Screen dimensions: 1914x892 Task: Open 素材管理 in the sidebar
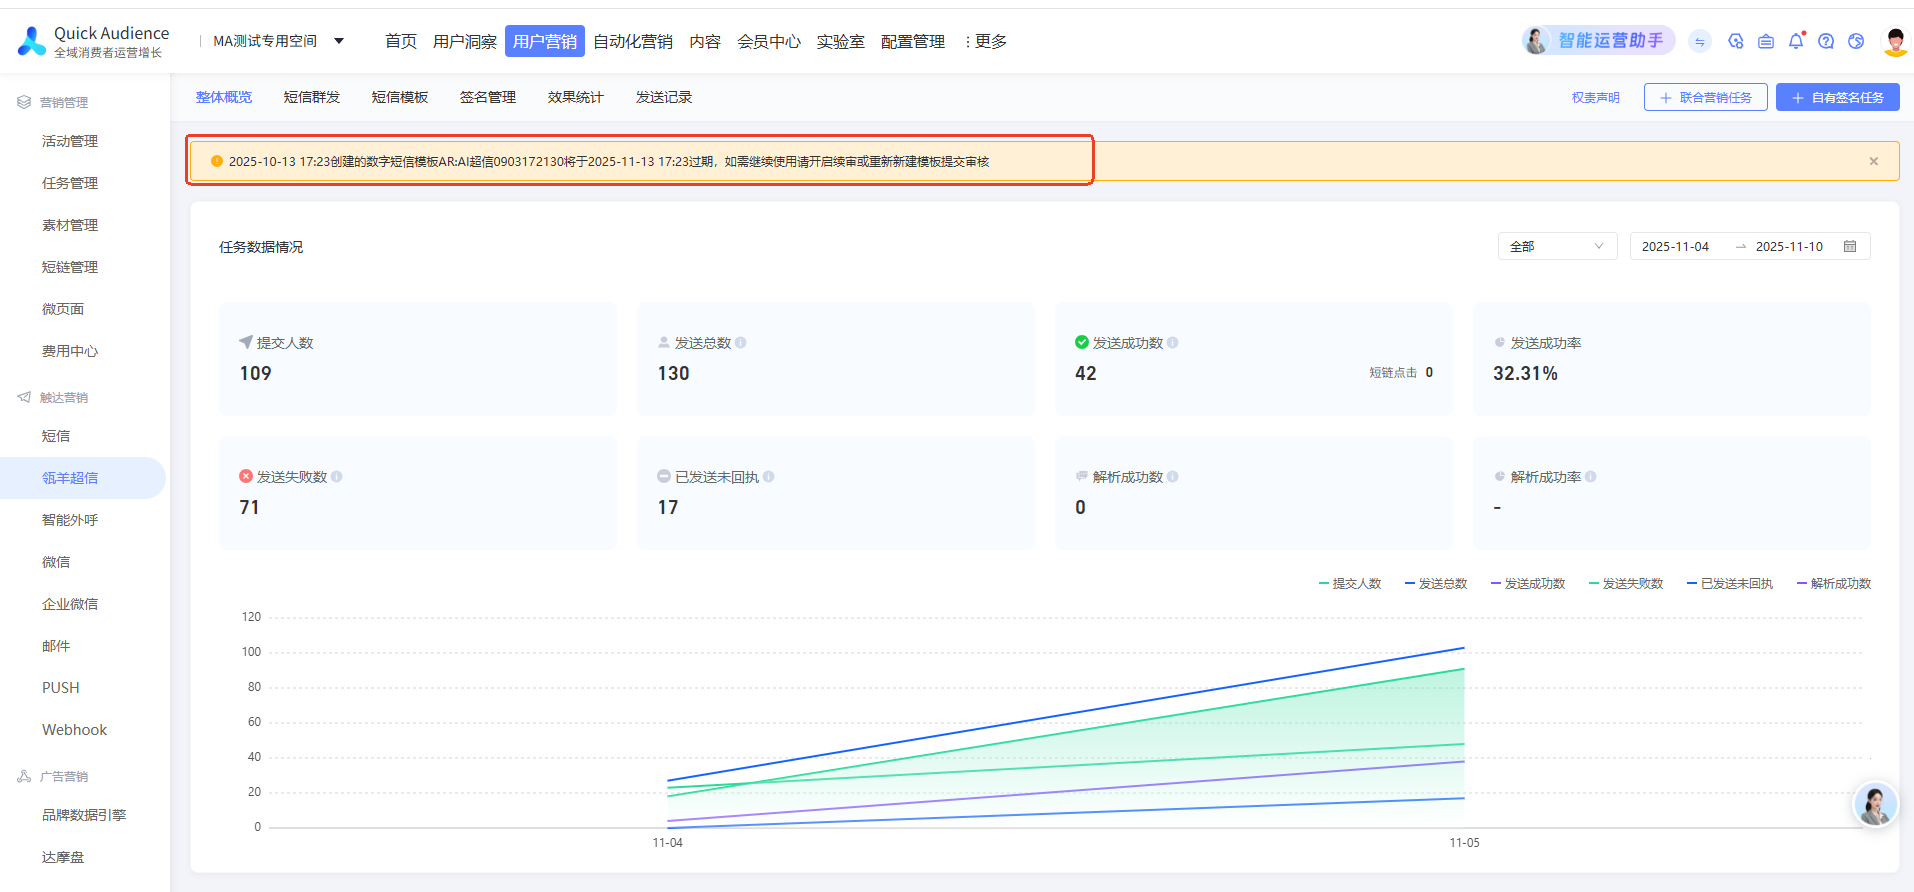point(70,225)
